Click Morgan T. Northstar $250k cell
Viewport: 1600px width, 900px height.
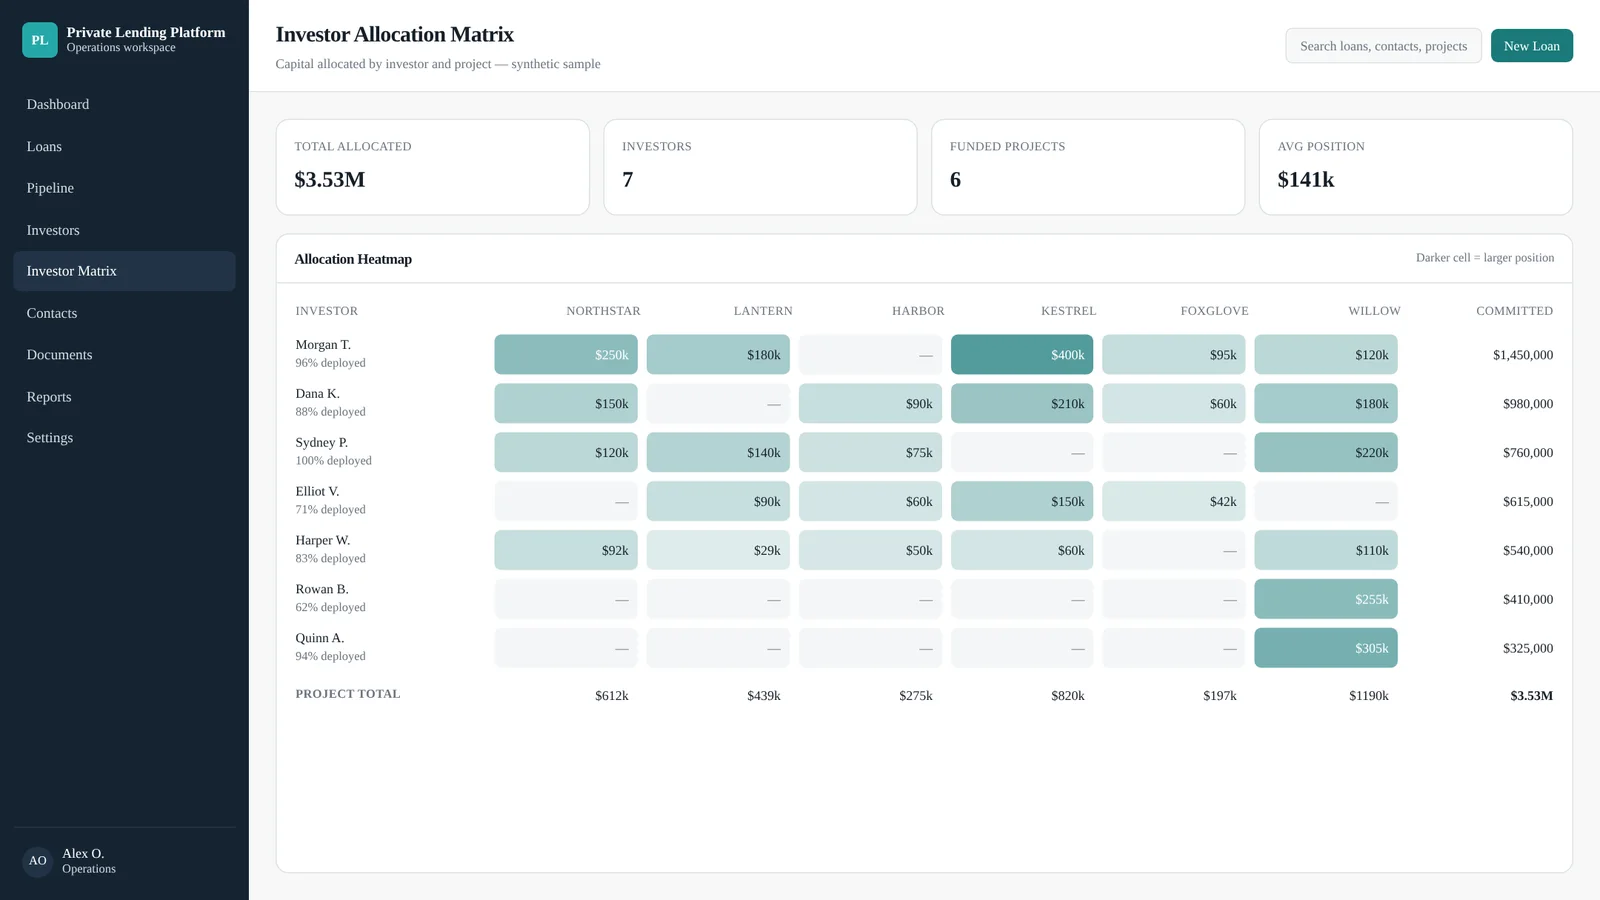566,355
